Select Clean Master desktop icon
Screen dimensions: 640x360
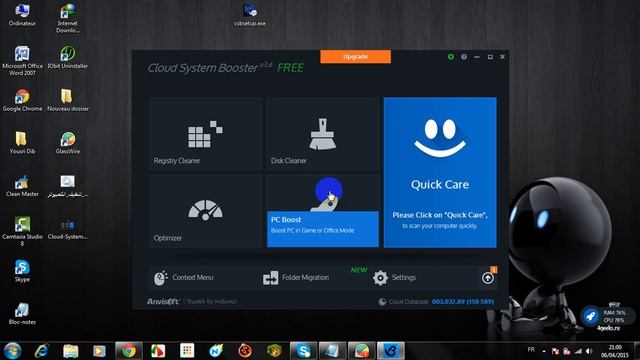coord(22,186)
